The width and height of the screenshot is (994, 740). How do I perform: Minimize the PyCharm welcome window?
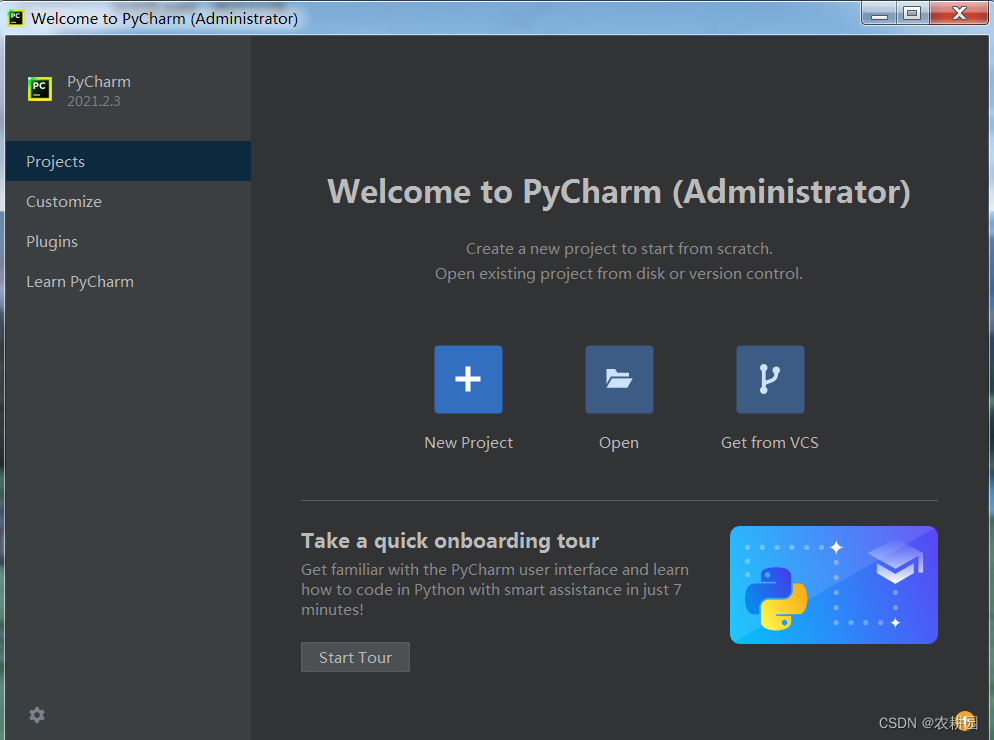[x=879, y=13]
